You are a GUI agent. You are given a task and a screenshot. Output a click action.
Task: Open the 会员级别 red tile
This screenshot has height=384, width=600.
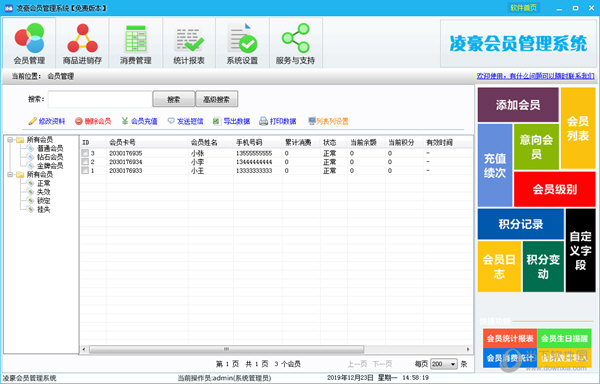click(x=554, y=189)
